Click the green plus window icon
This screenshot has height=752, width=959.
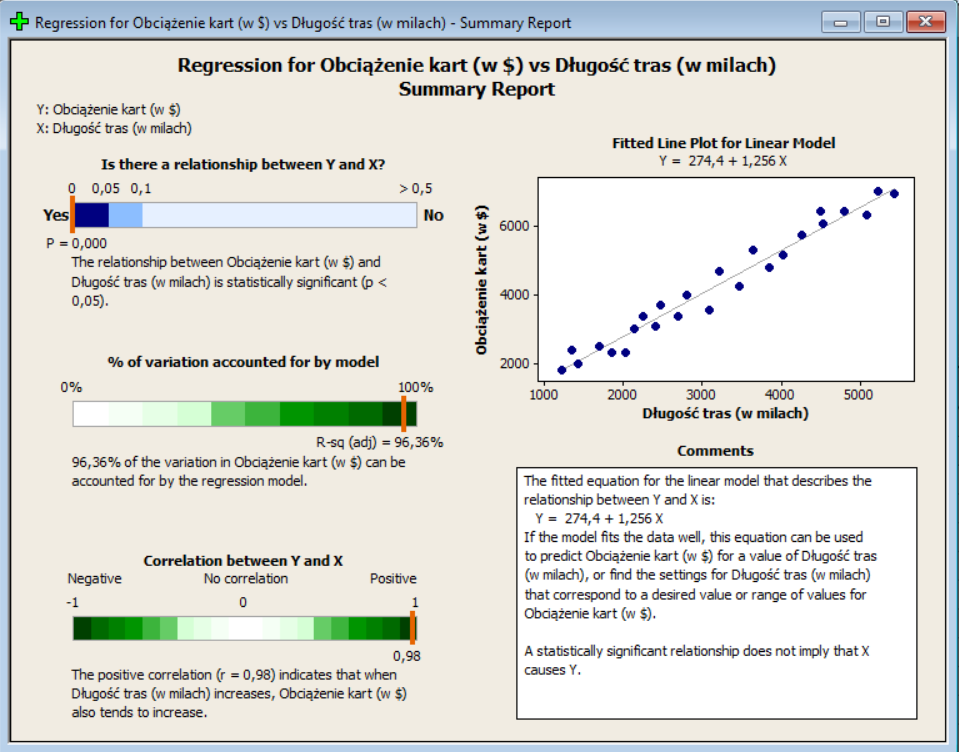pyautogui.click(x=19, y=22)
